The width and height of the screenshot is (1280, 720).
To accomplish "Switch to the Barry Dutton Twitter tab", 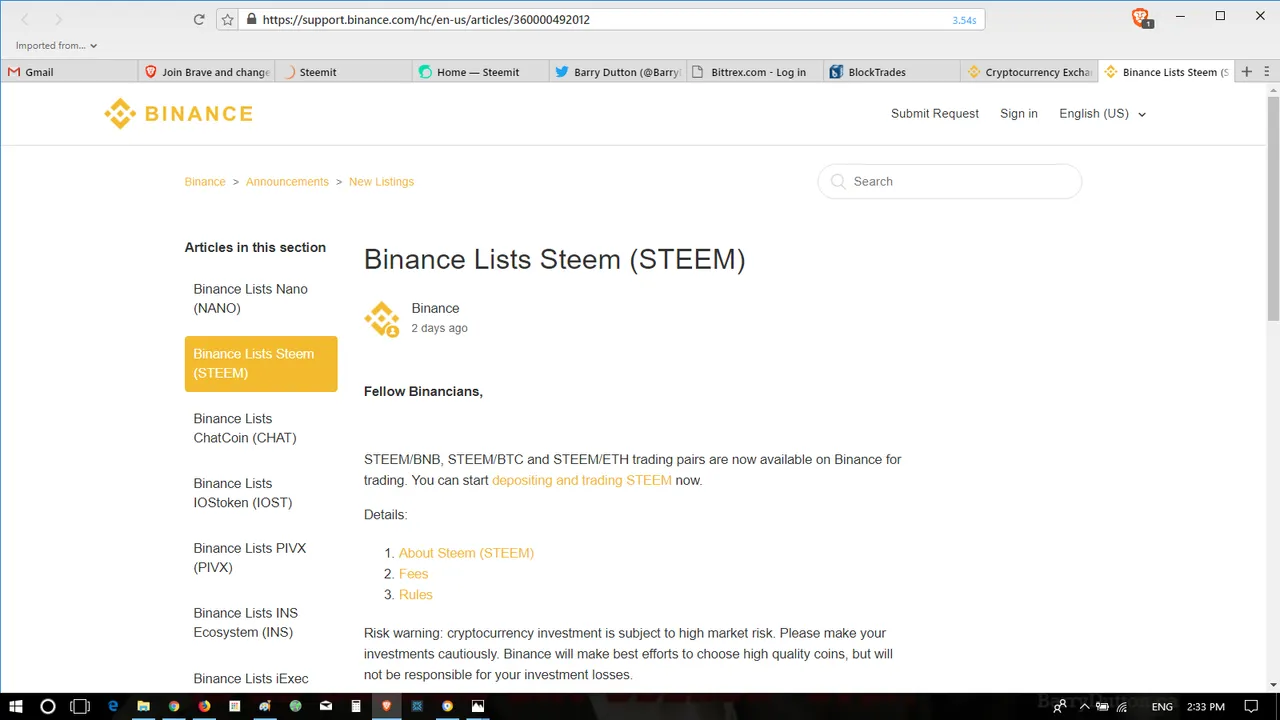I will 618,72.
